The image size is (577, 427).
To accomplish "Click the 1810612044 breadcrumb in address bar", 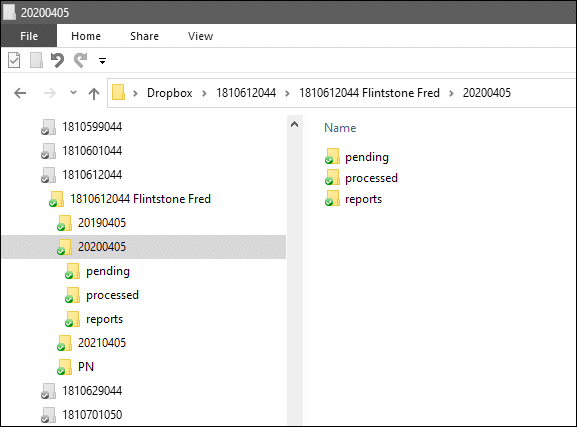I will pyautogui.click(x=246, y=93).
